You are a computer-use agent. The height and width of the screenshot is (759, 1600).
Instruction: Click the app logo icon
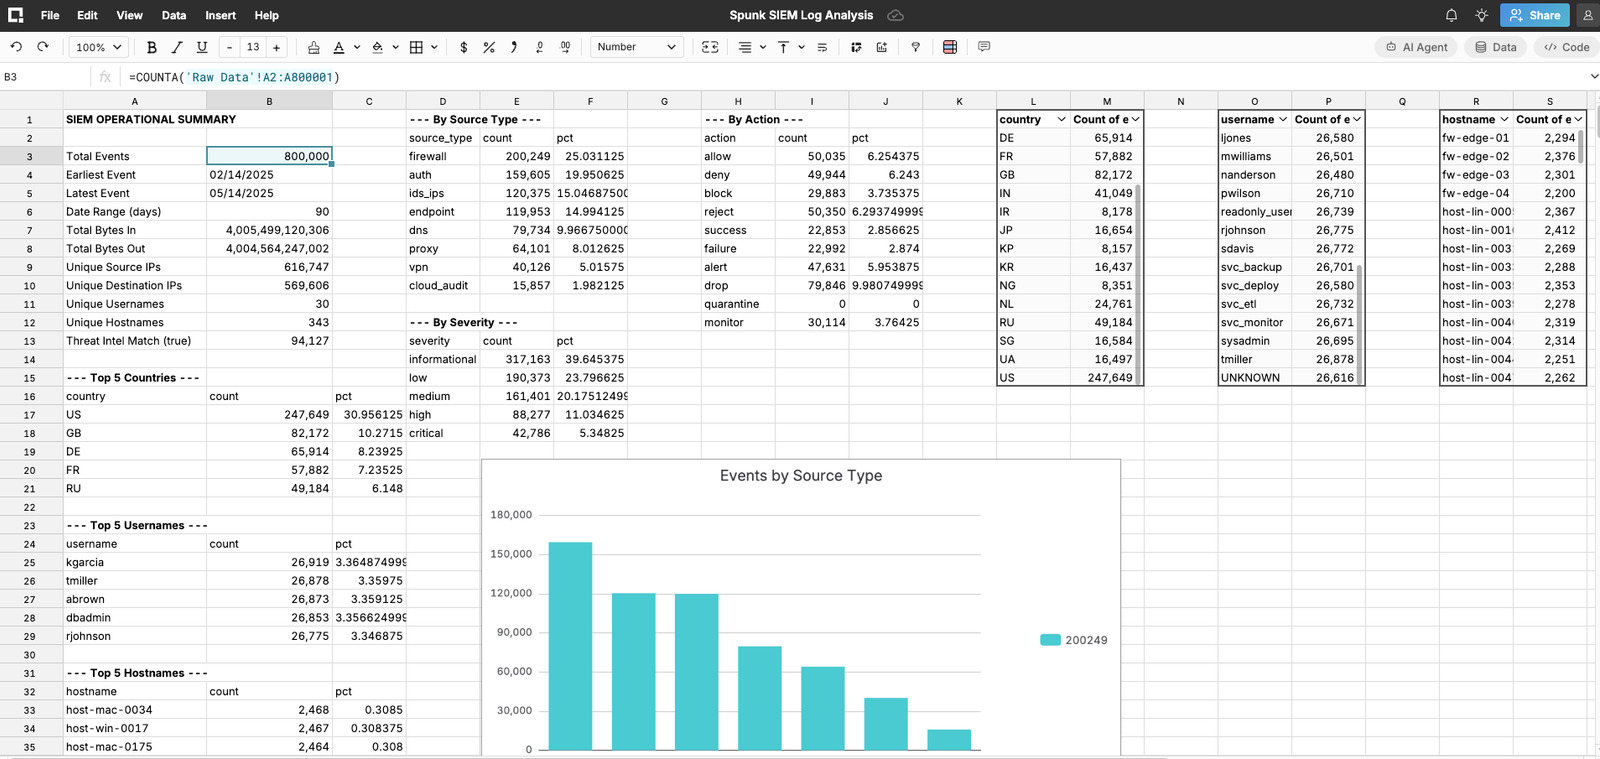16,15
